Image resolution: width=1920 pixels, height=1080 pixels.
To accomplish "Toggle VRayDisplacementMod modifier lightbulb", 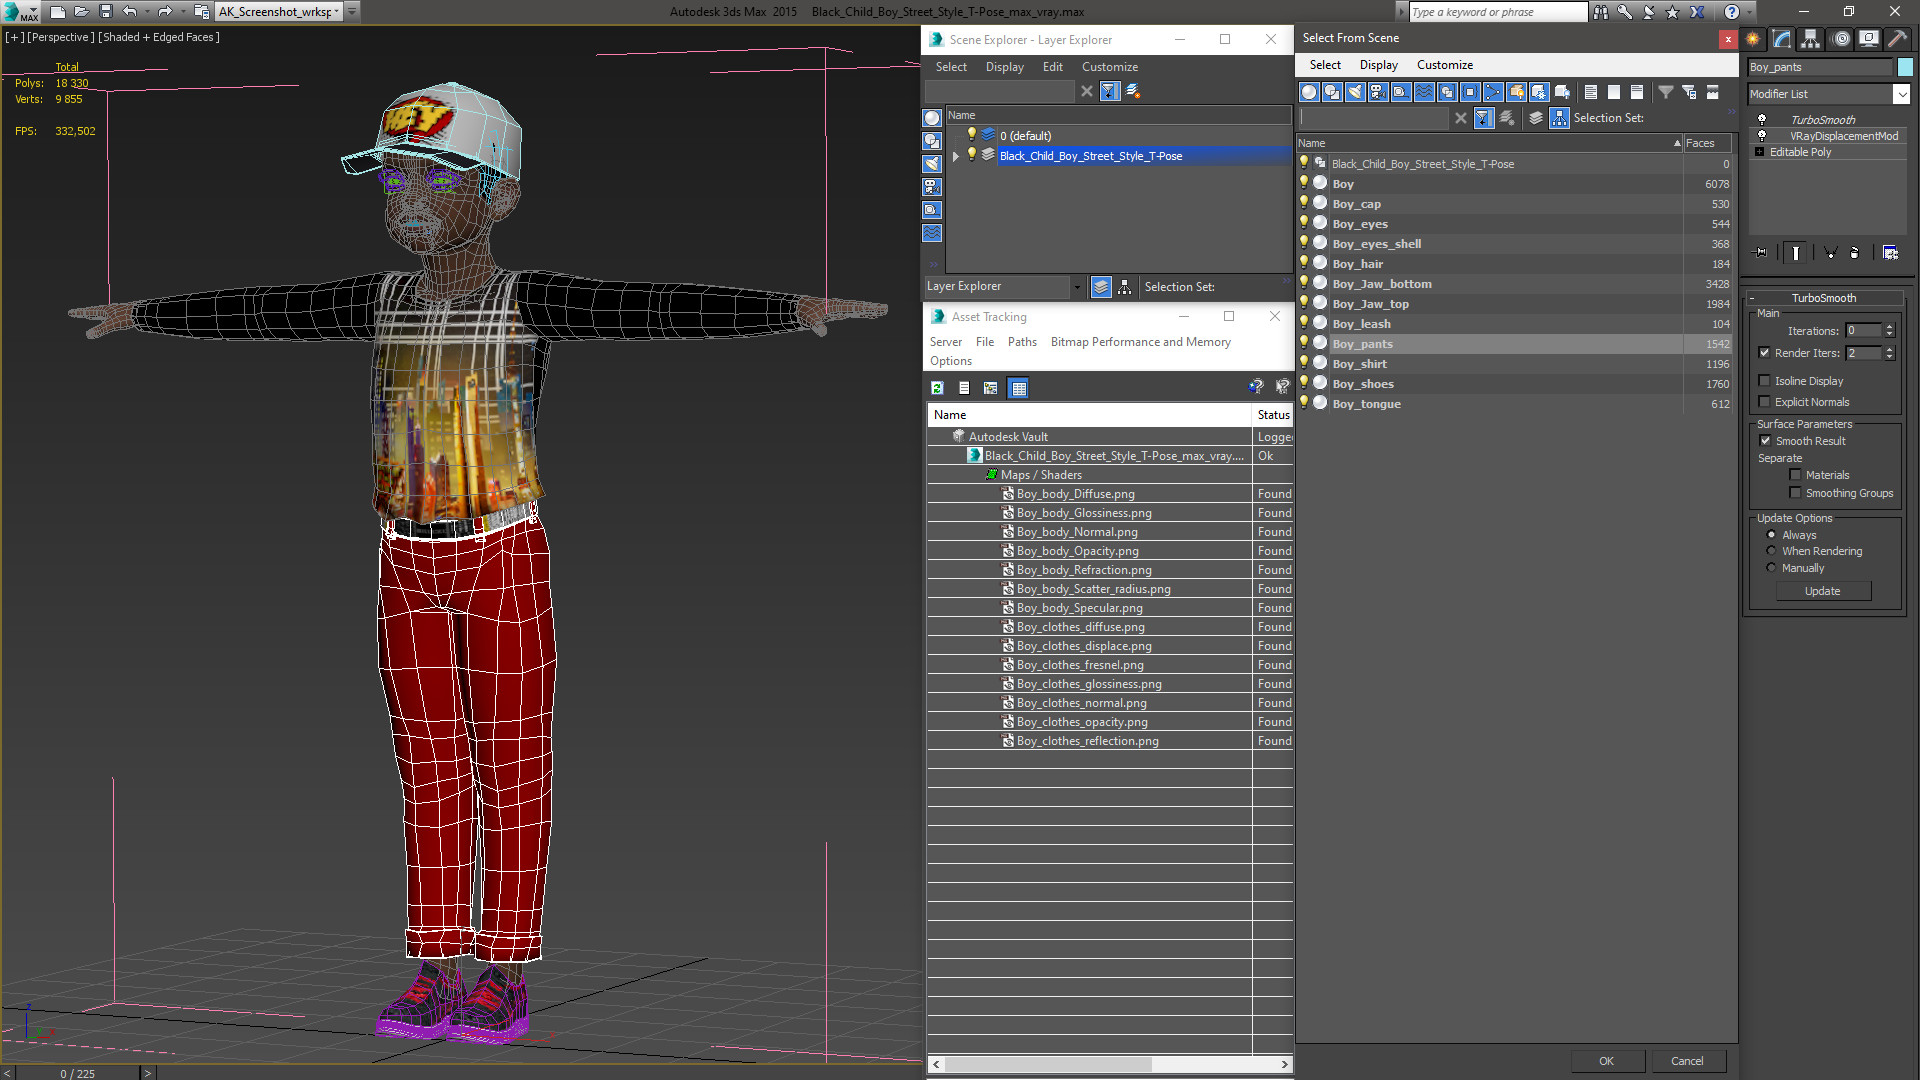I will (x=1762, y=136).
